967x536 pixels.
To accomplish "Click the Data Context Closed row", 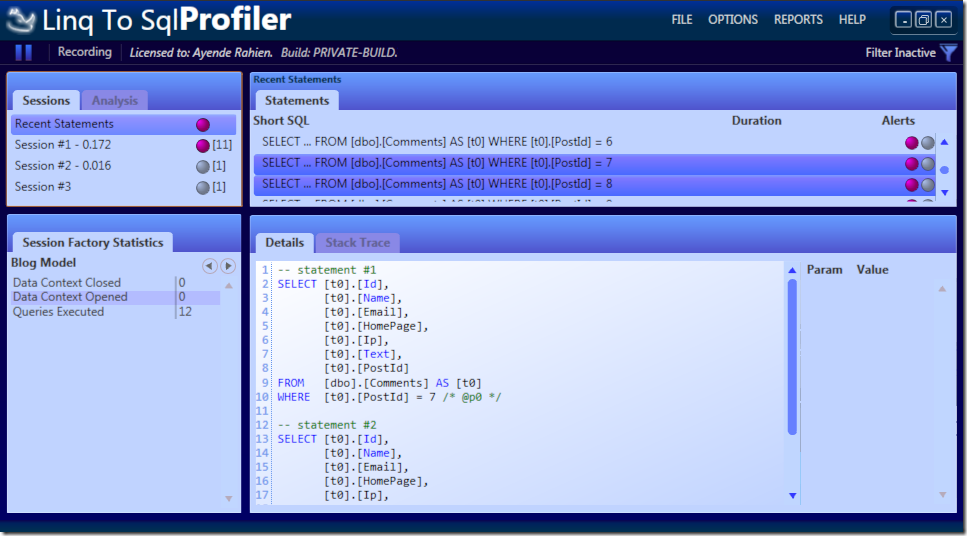I will pos(115,282).
